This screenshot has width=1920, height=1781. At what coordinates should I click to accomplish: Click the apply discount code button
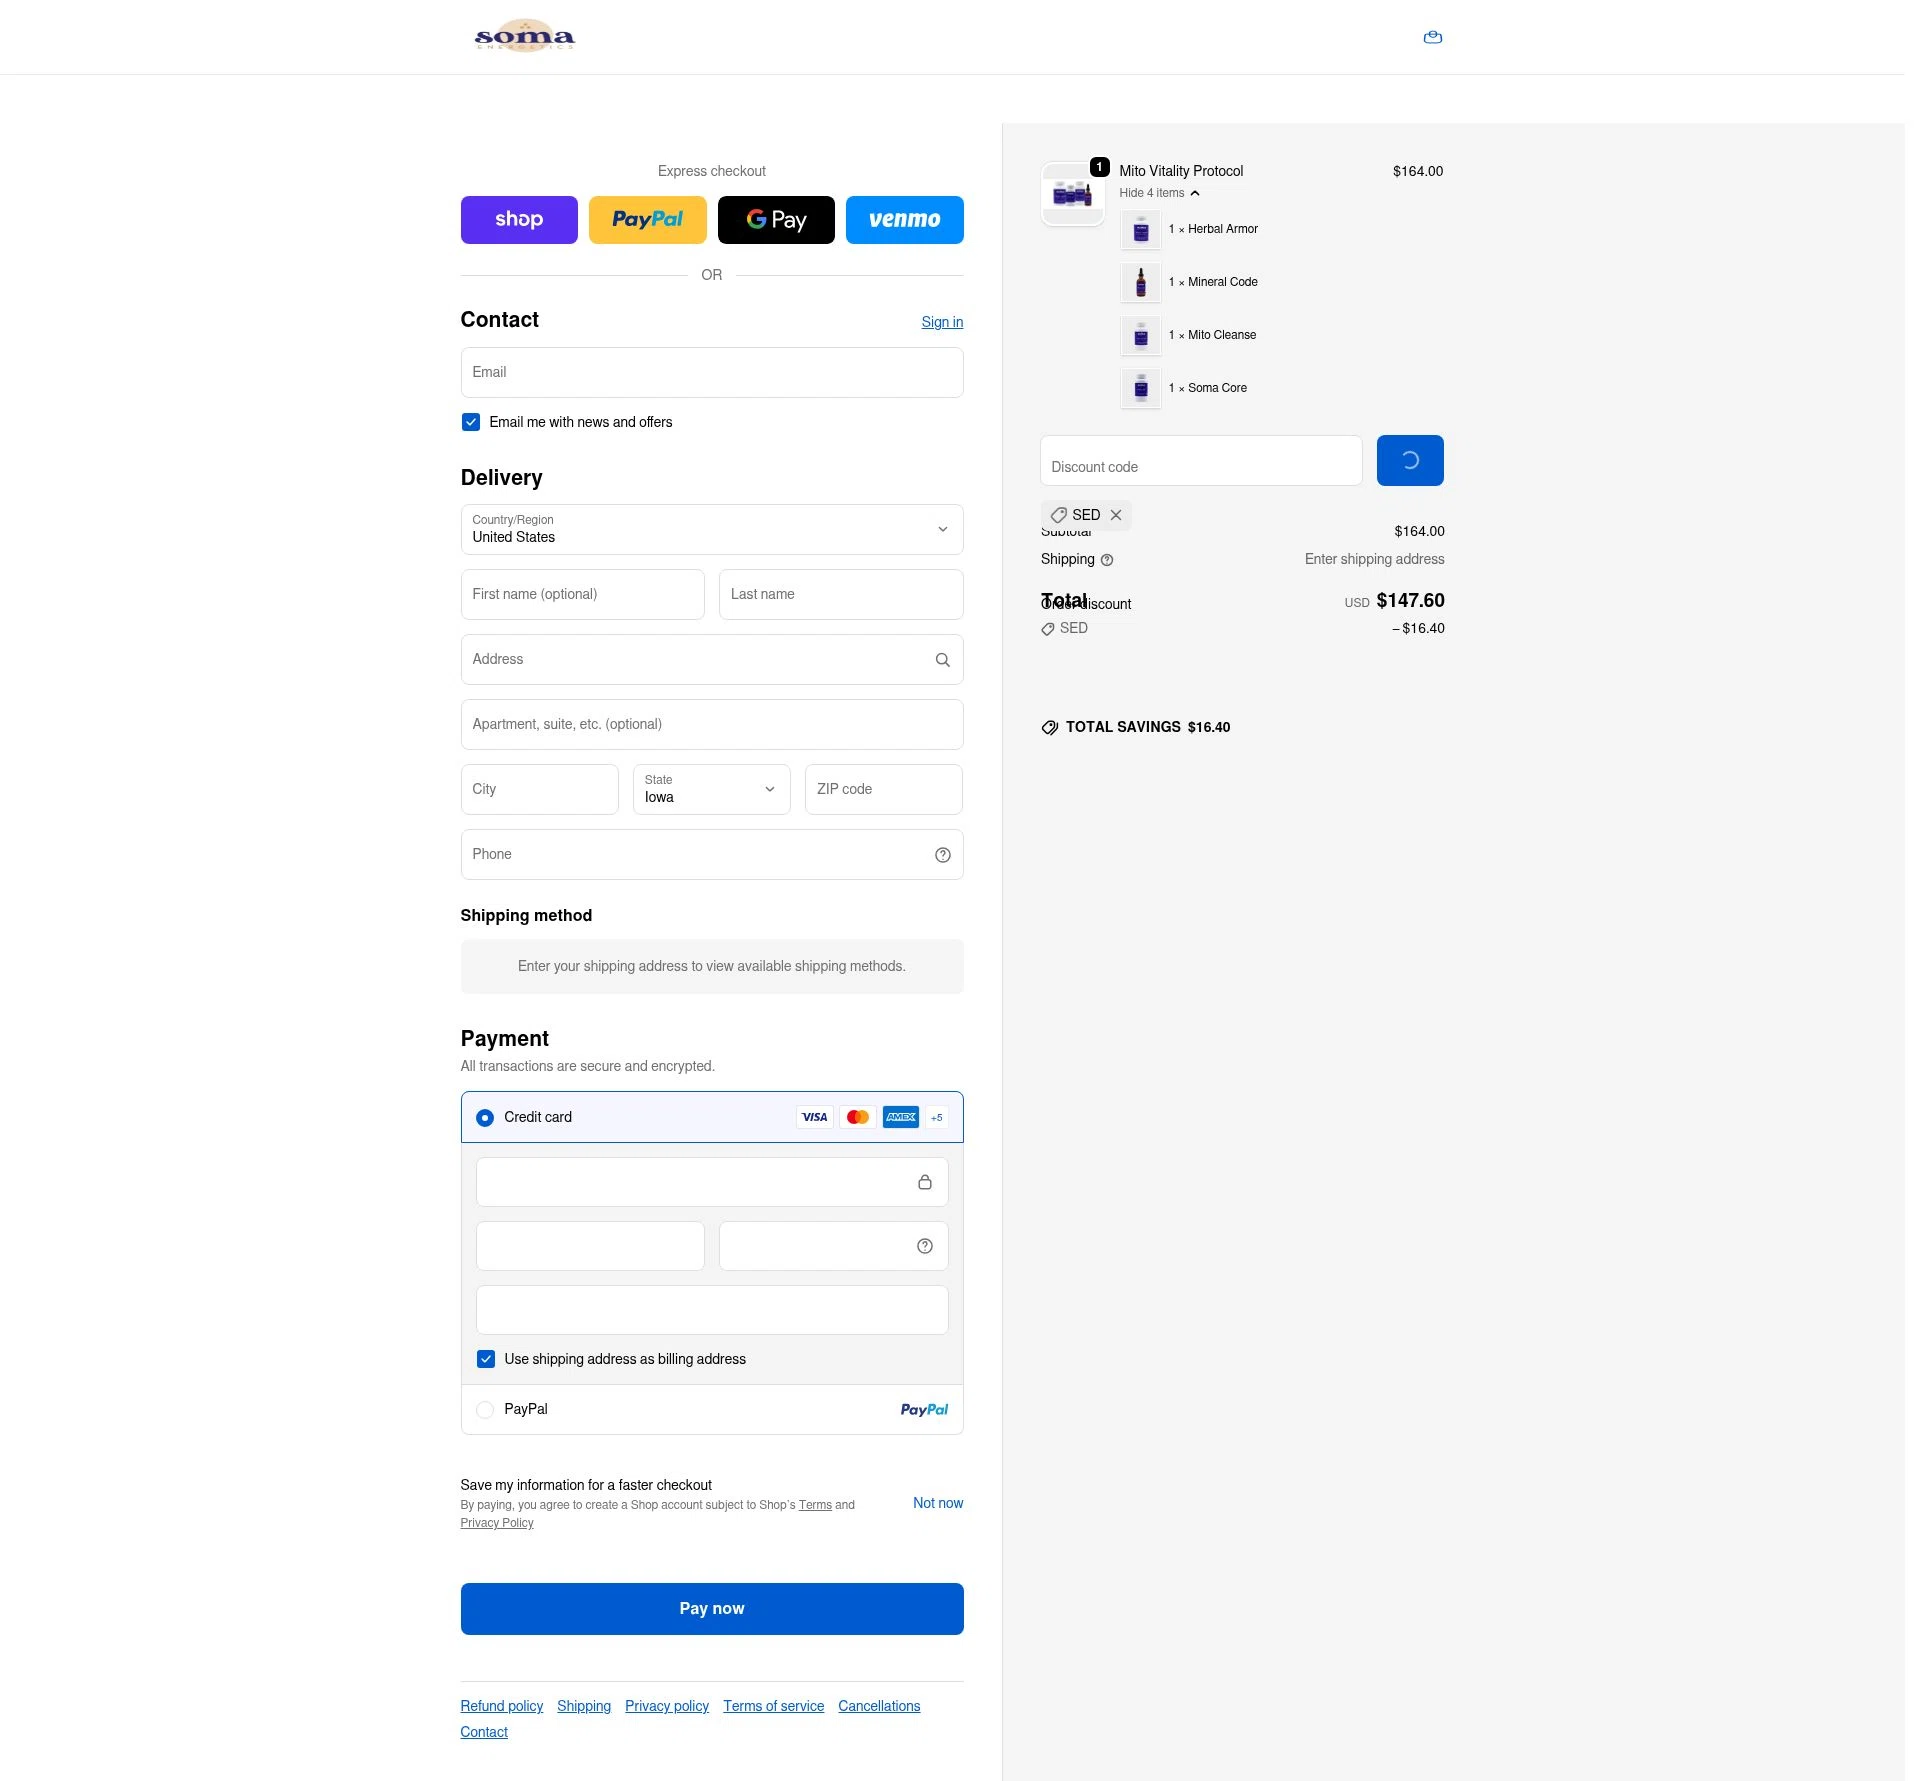[1410, 461]
